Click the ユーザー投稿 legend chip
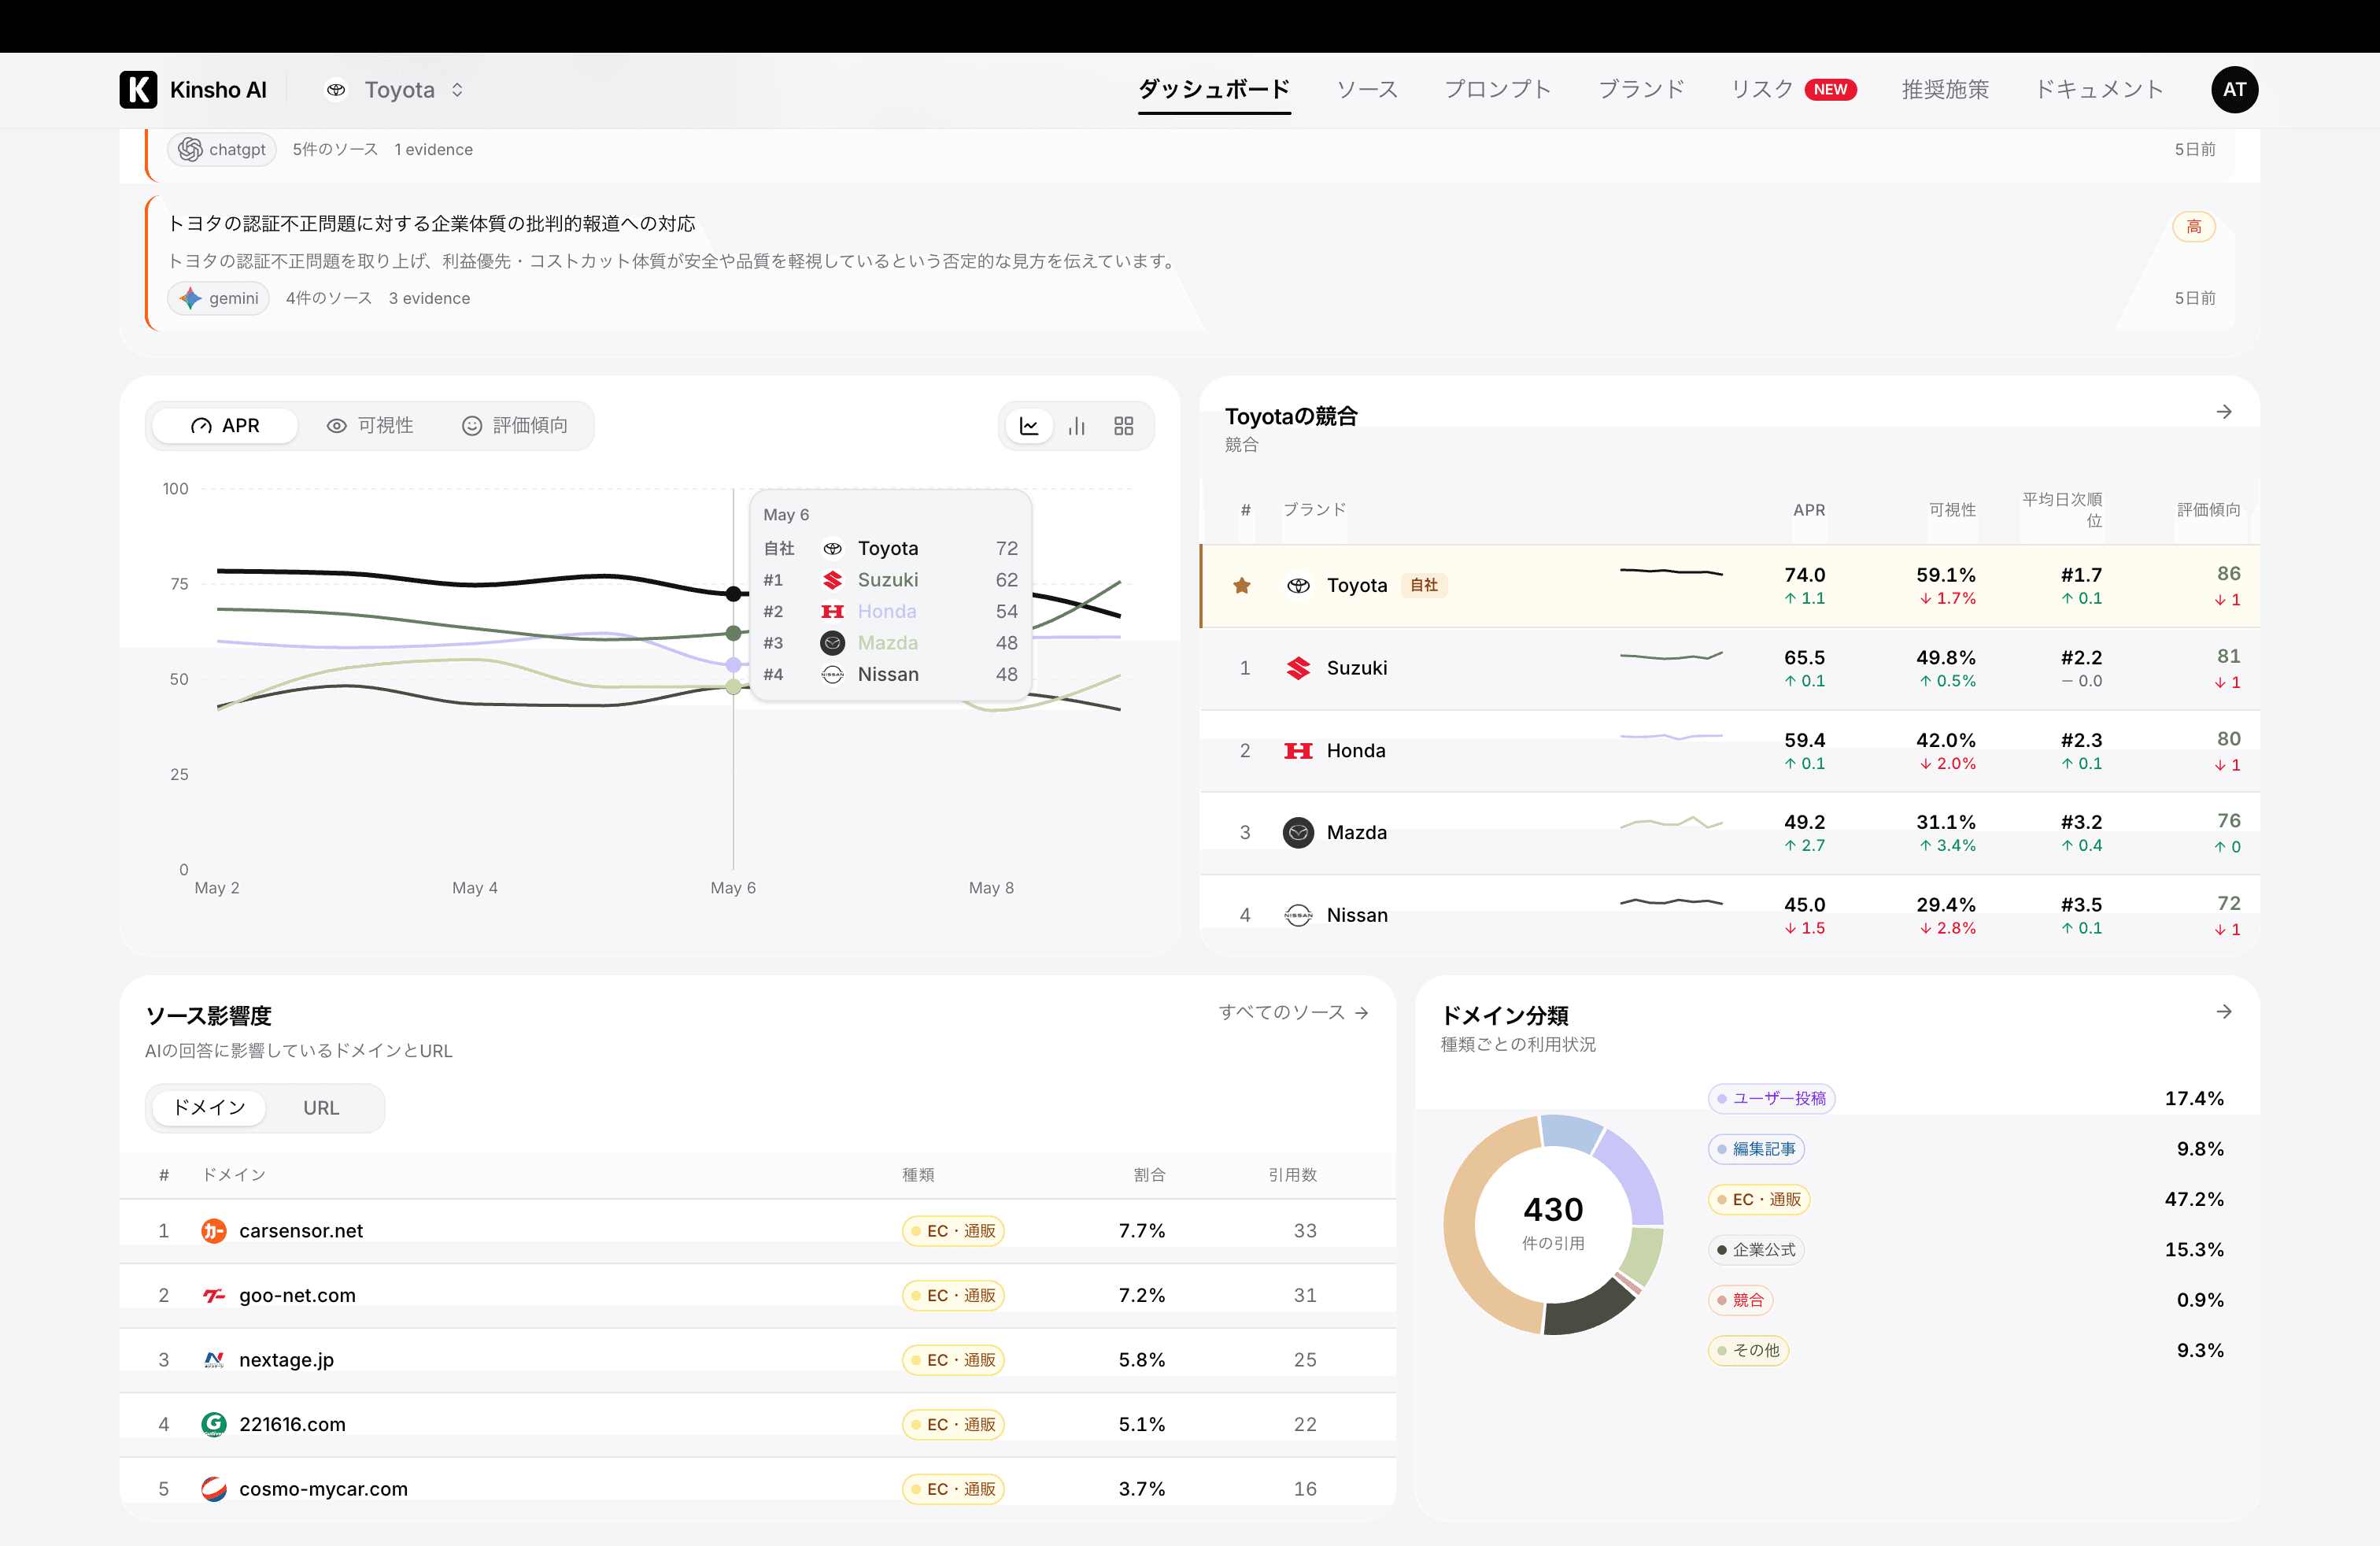The image size is (2380, 1546). click(x=1771, y=1098)
